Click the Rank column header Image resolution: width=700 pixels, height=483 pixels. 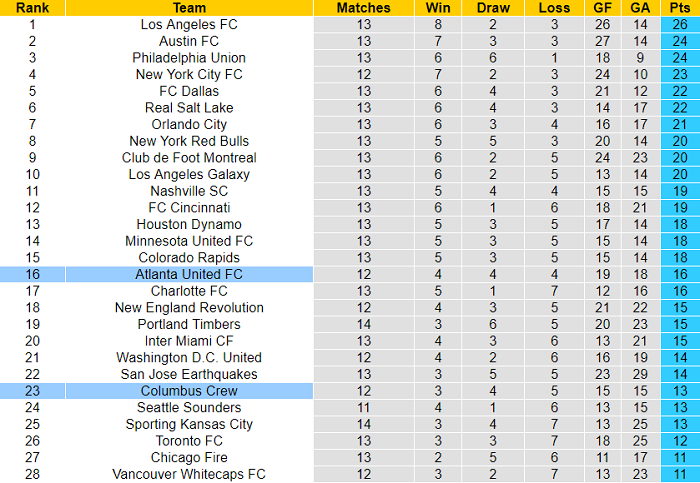click(x=33, y=7)
